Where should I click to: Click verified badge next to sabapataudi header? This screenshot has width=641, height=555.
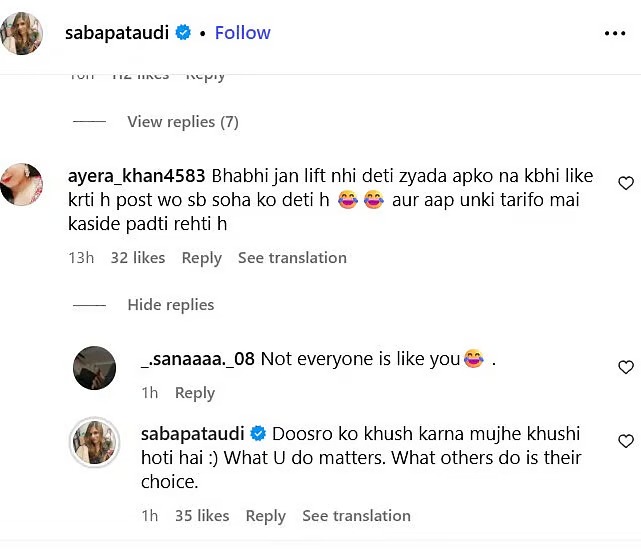tap(183, 33)
